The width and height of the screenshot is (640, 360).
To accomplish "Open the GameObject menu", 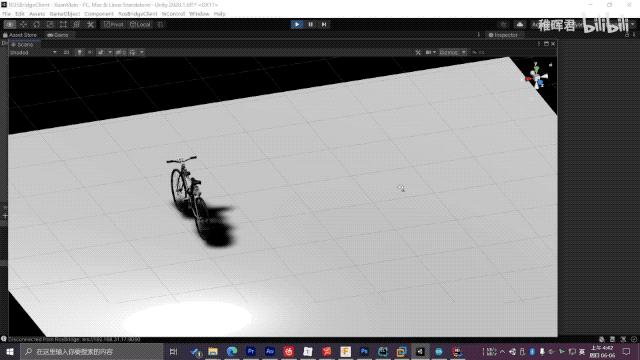I will pos(64,14).
